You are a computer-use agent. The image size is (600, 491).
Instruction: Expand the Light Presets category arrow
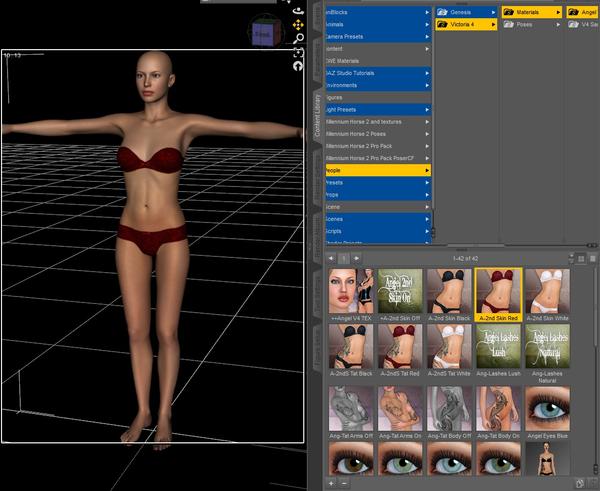427,110
